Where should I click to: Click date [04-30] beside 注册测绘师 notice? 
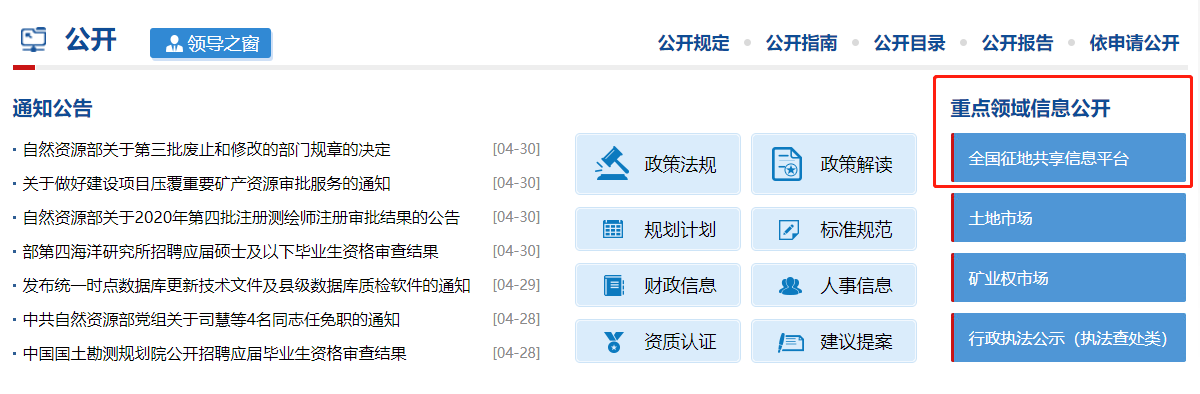516,217
